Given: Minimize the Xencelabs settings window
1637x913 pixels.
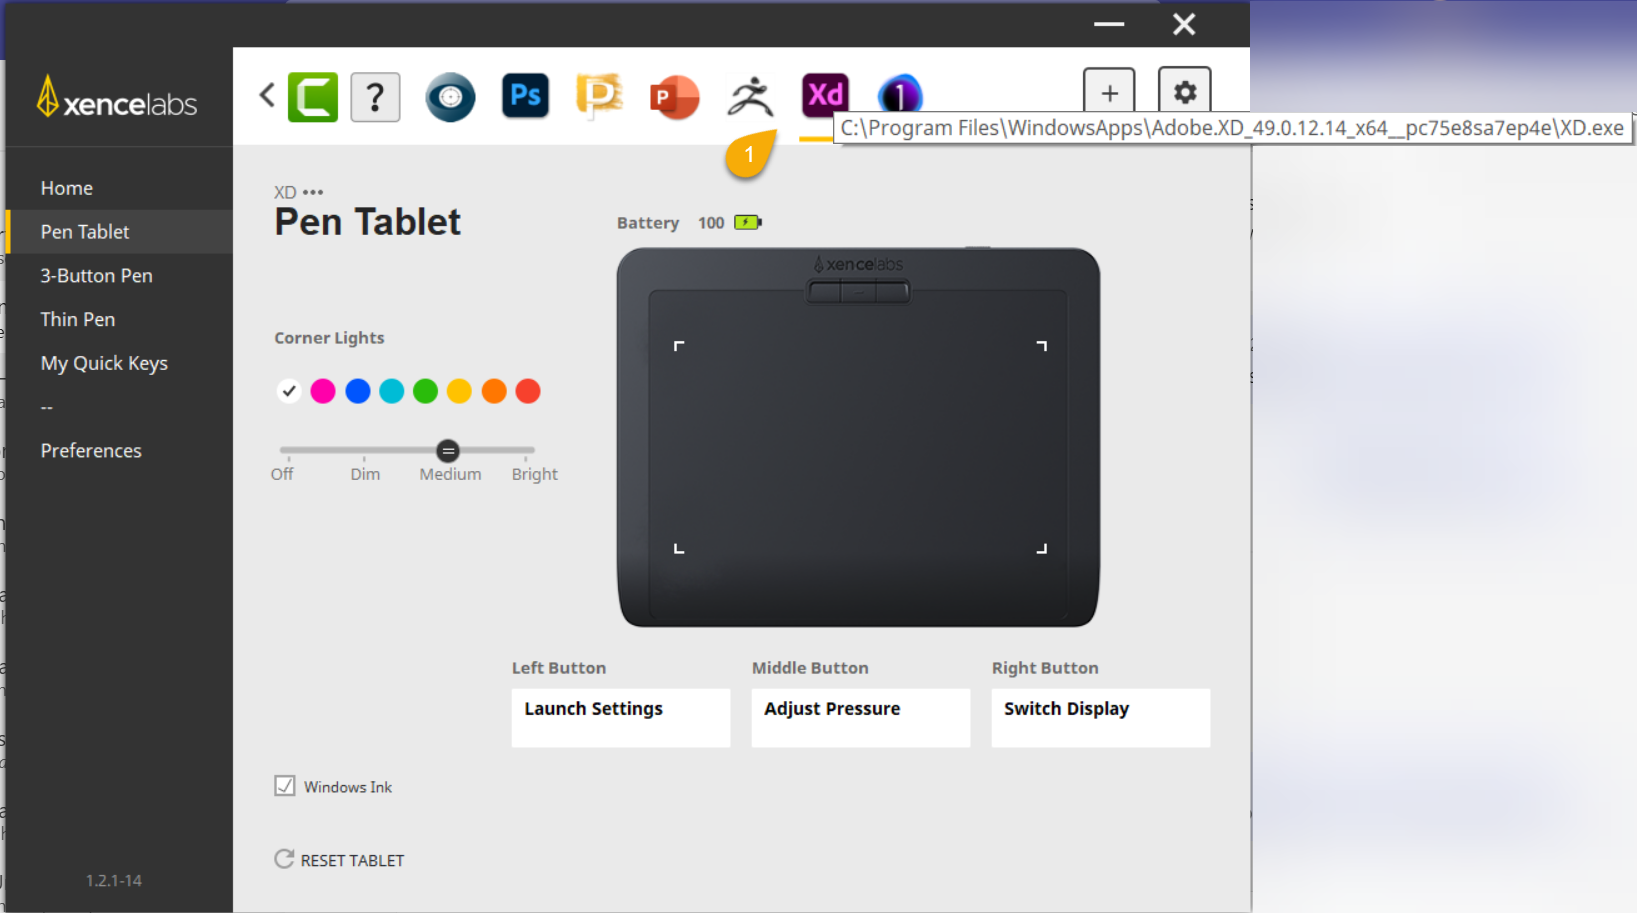Looking at the screenshot, I should [1109, 24].
